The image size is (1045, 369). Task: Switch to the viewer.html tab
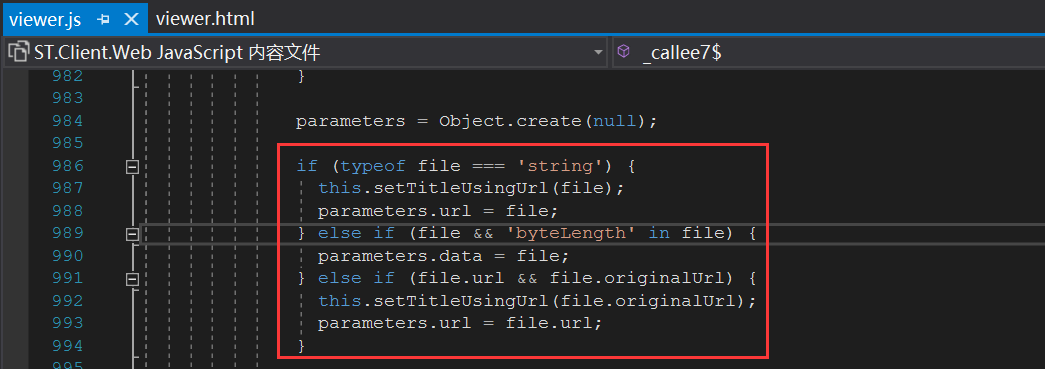205,19
